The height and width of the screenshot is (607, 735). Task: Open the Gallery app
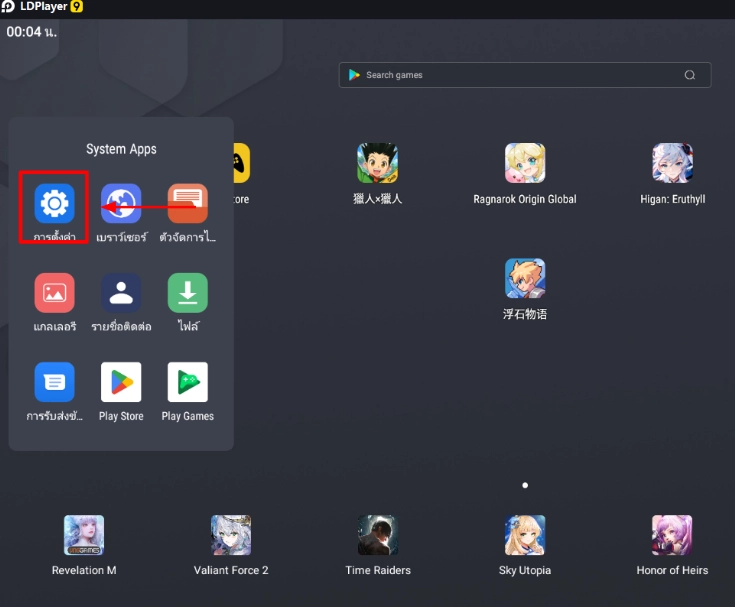(x=54, y=293)
